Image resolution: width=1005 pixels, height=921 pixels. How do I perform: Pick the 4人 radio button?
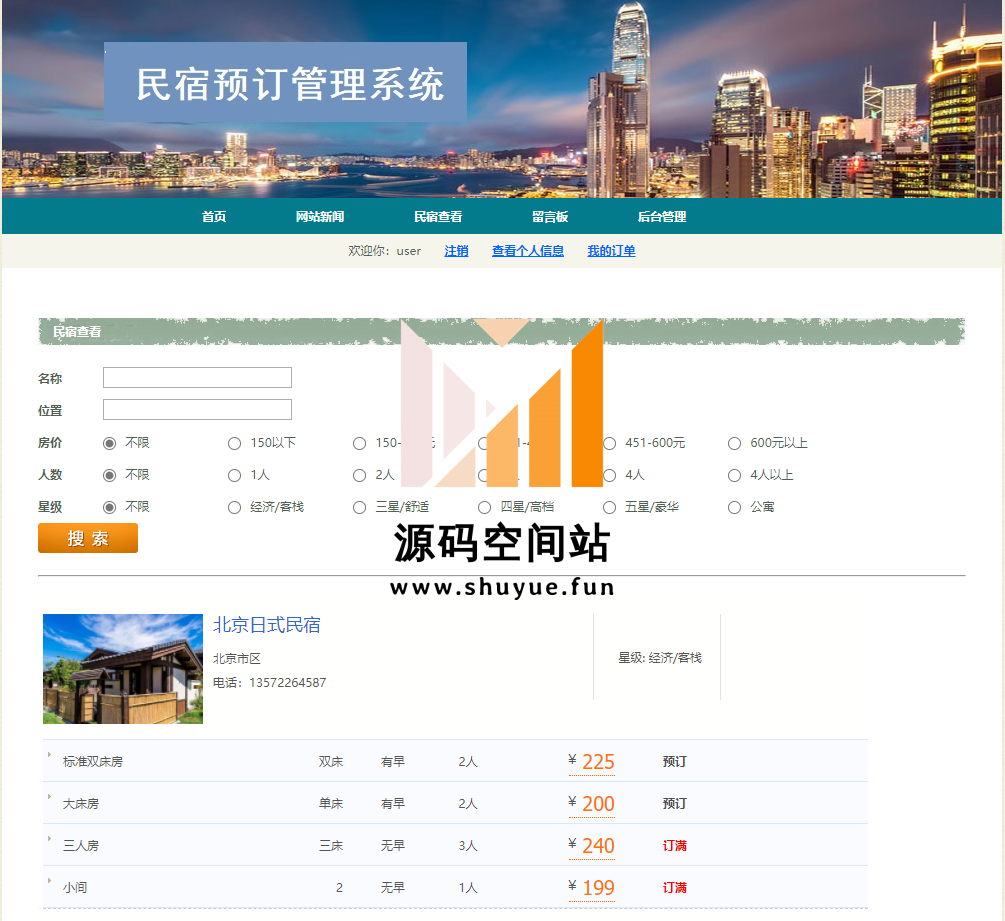point(610,476)
